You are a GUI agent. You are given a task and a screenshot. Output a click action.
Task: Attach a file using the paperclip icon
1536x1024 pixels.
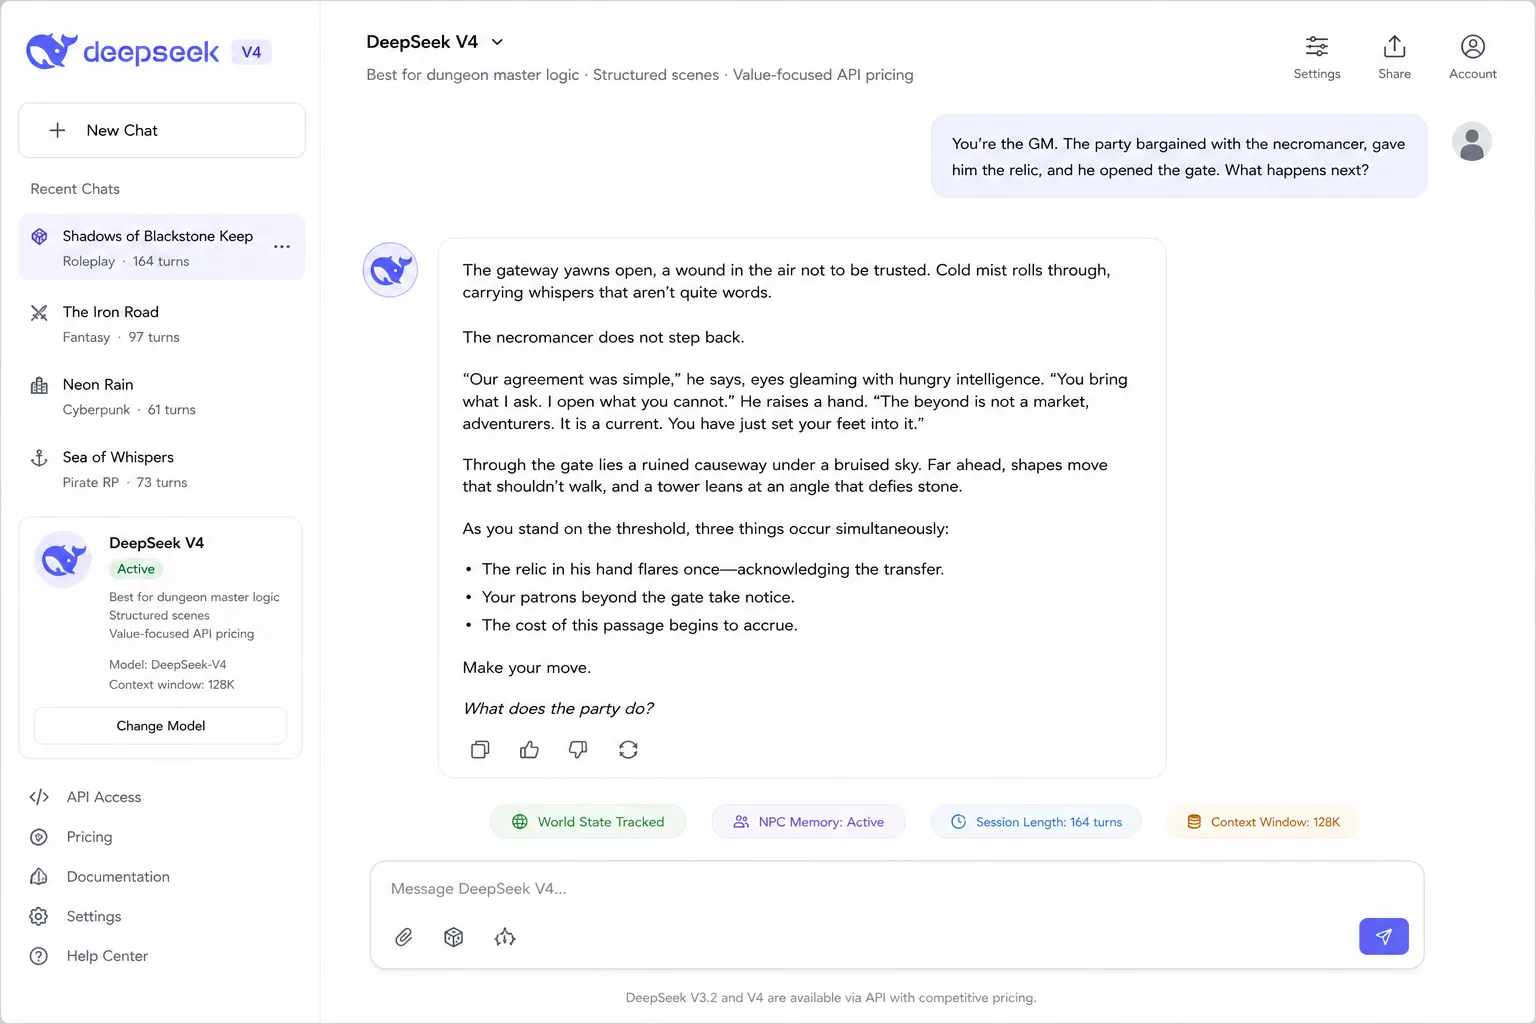tap(404, 937)
